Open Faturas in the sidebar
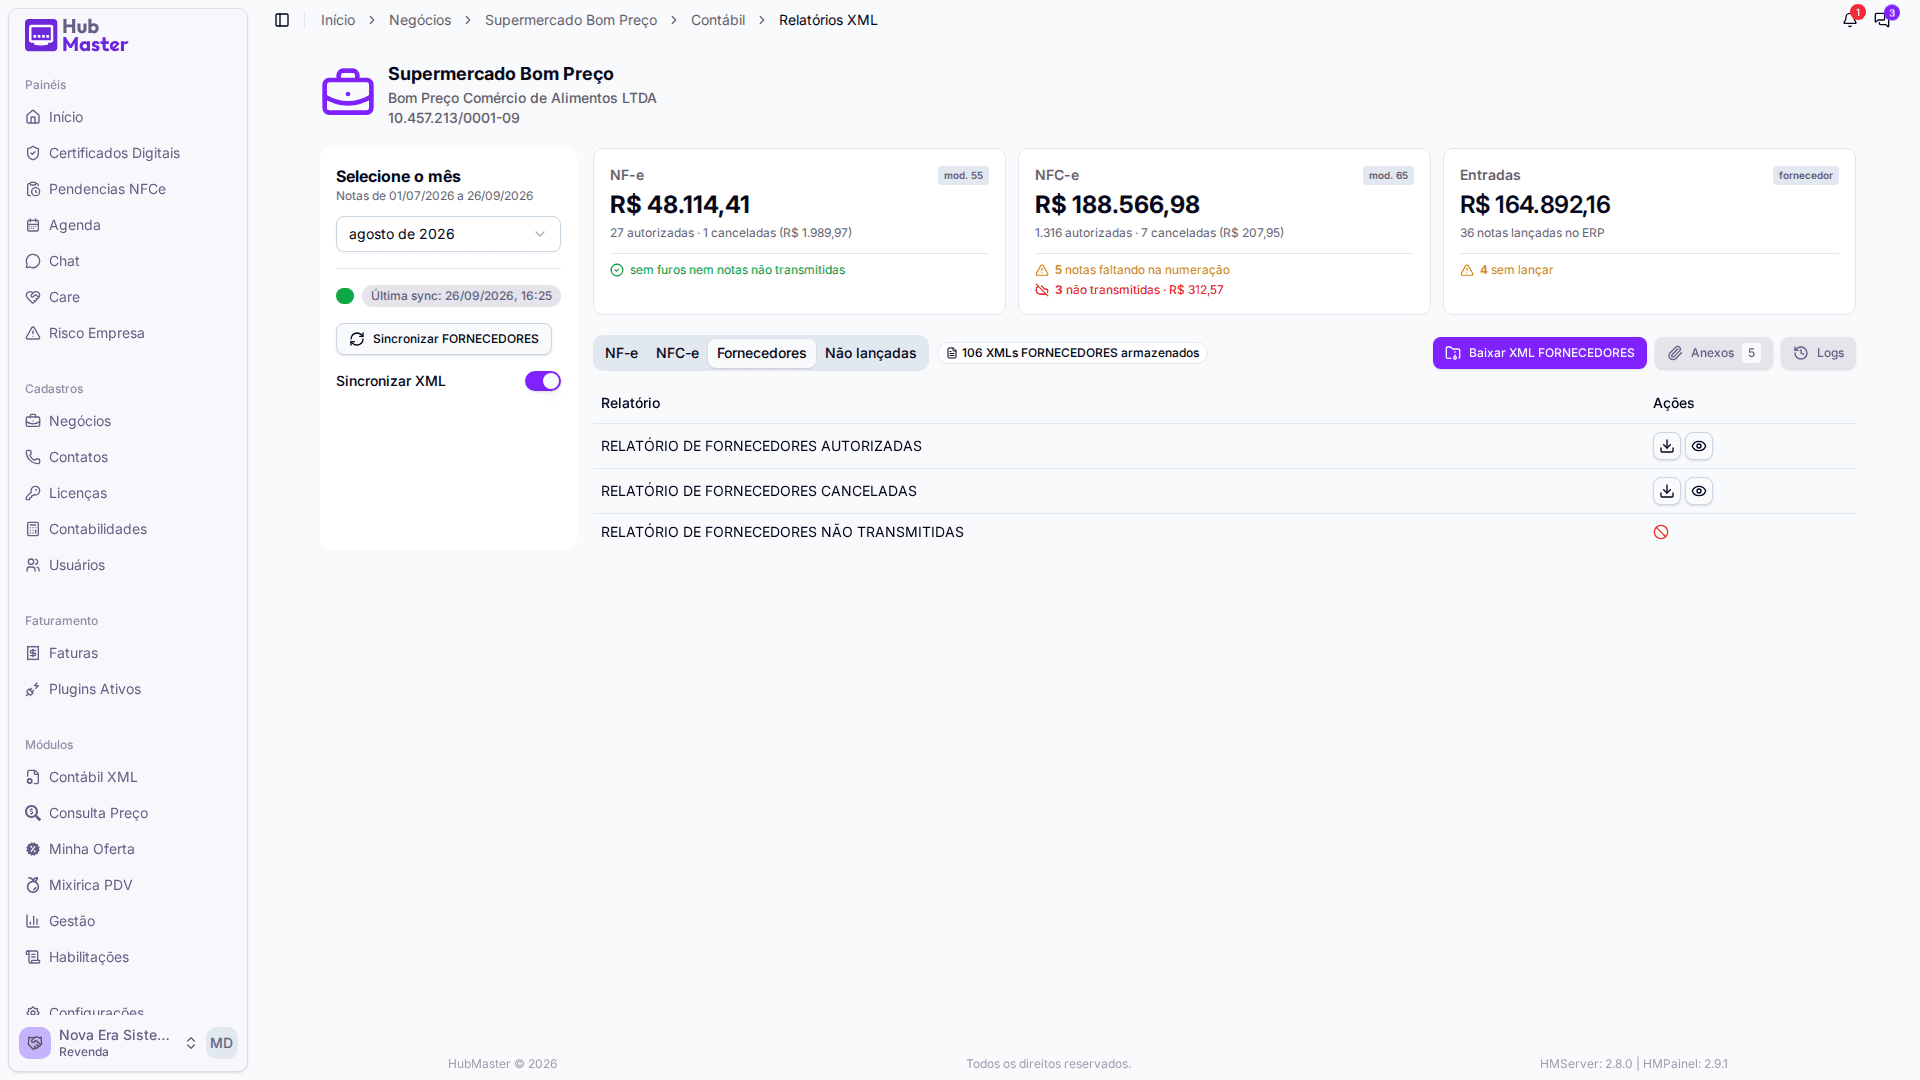The height and width of the screenshot is (1080, 1920). (x=128, y=653)
